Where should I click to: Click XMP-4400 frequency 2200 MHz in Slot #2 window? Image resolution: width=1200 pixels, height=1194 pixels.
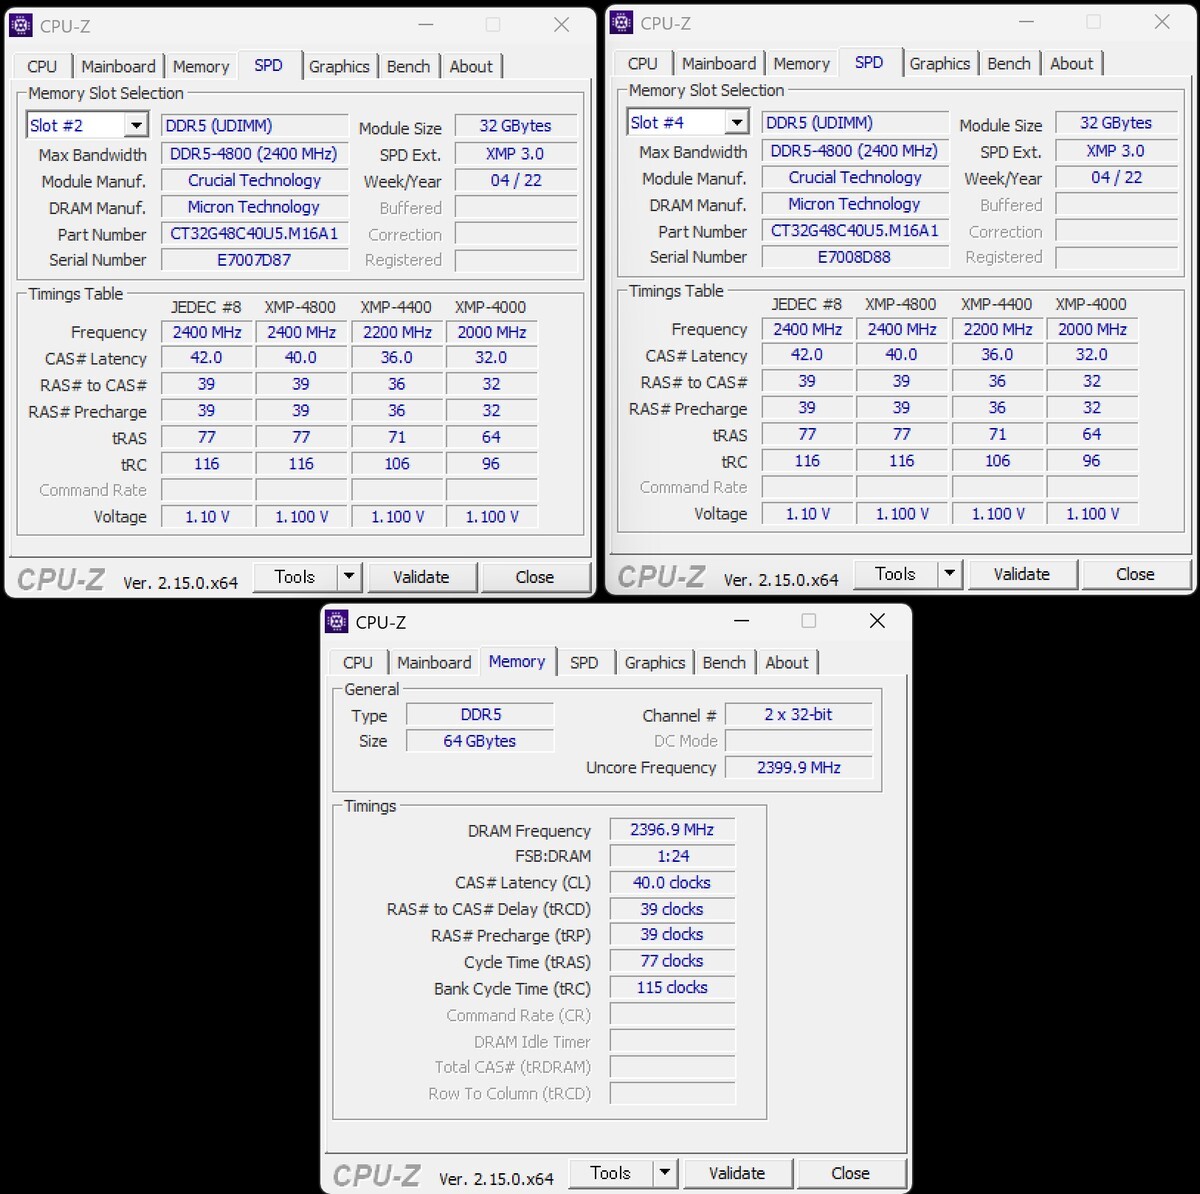coord(397,332)
